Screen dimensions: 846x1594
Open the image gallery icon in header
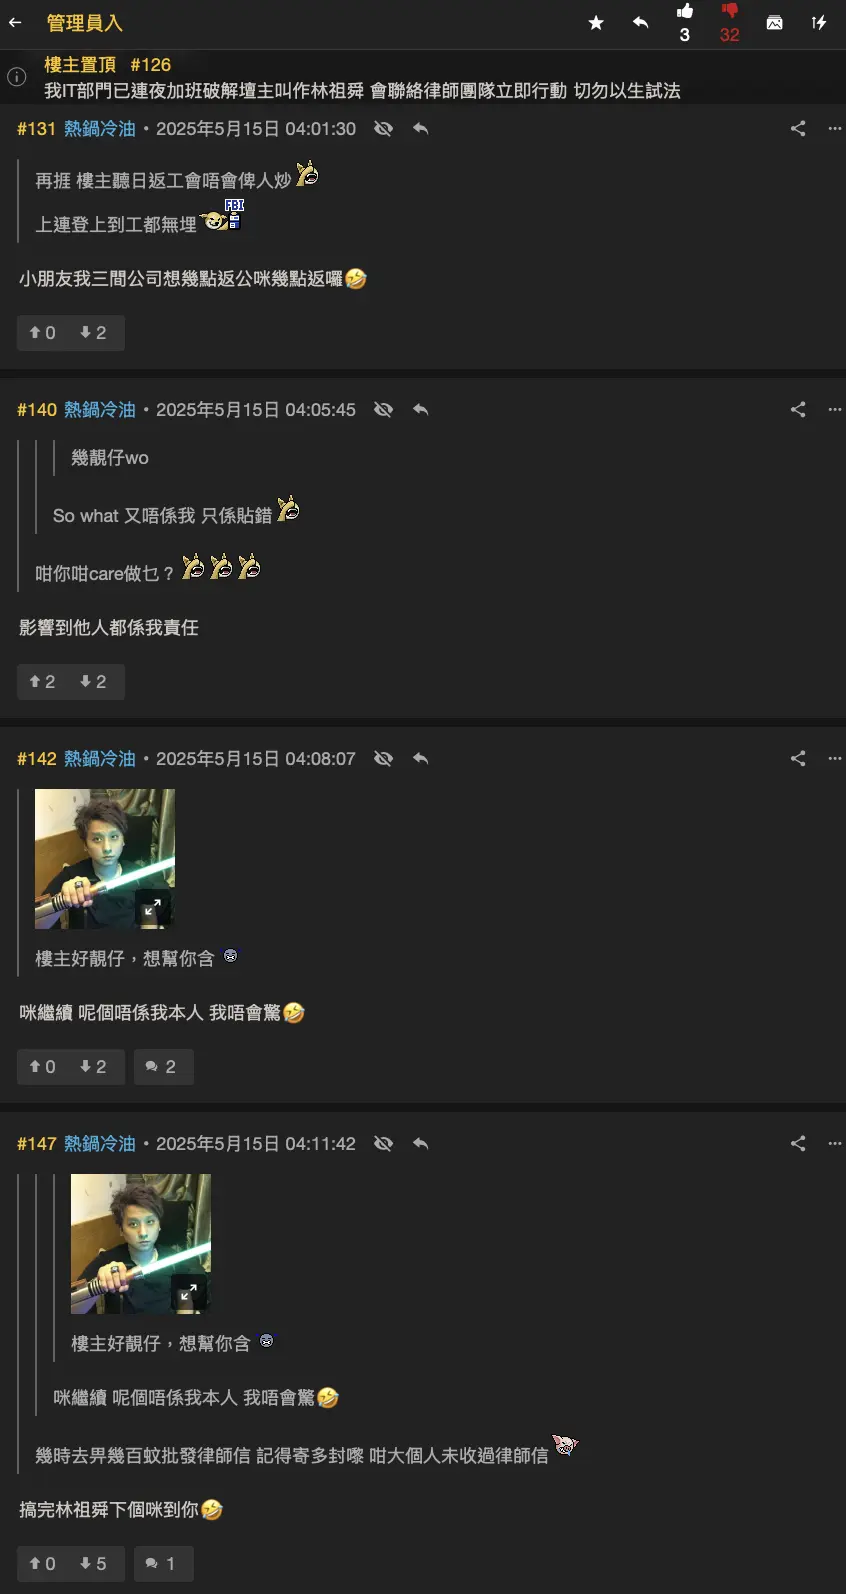click(775, 23)
